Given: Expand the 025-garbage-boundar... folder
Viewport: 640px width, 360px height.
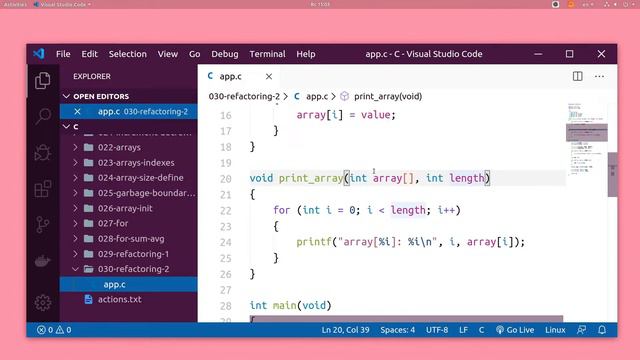Looking at the screenshot, I should tap(128, 193).
